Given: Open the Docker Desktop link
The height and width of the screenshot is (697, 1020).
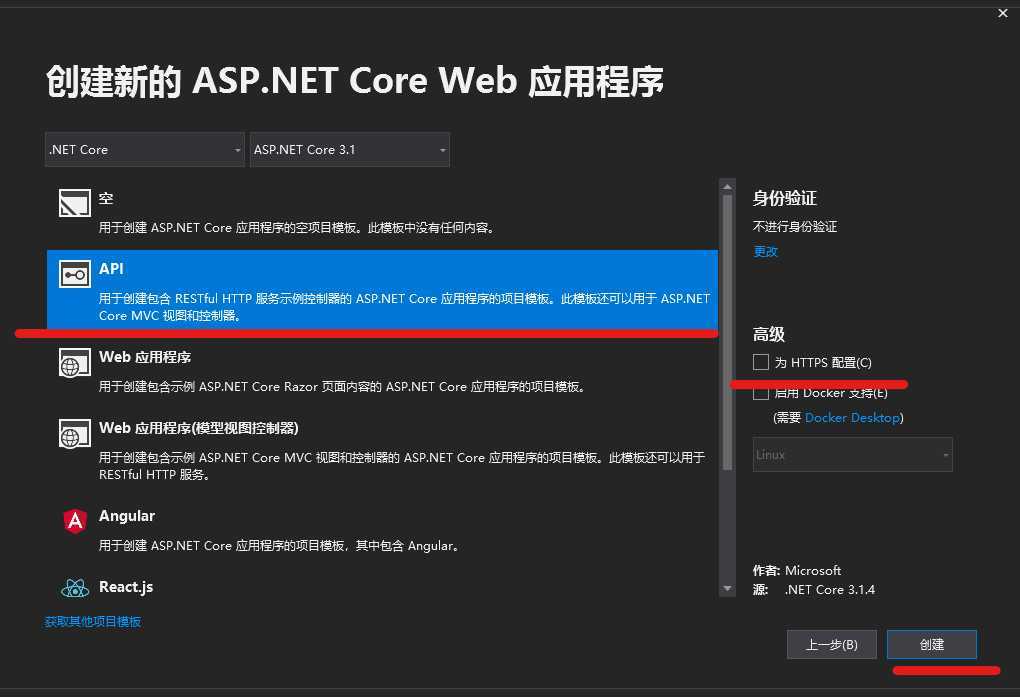Looking at the screenshot, I should pos(852,418).
